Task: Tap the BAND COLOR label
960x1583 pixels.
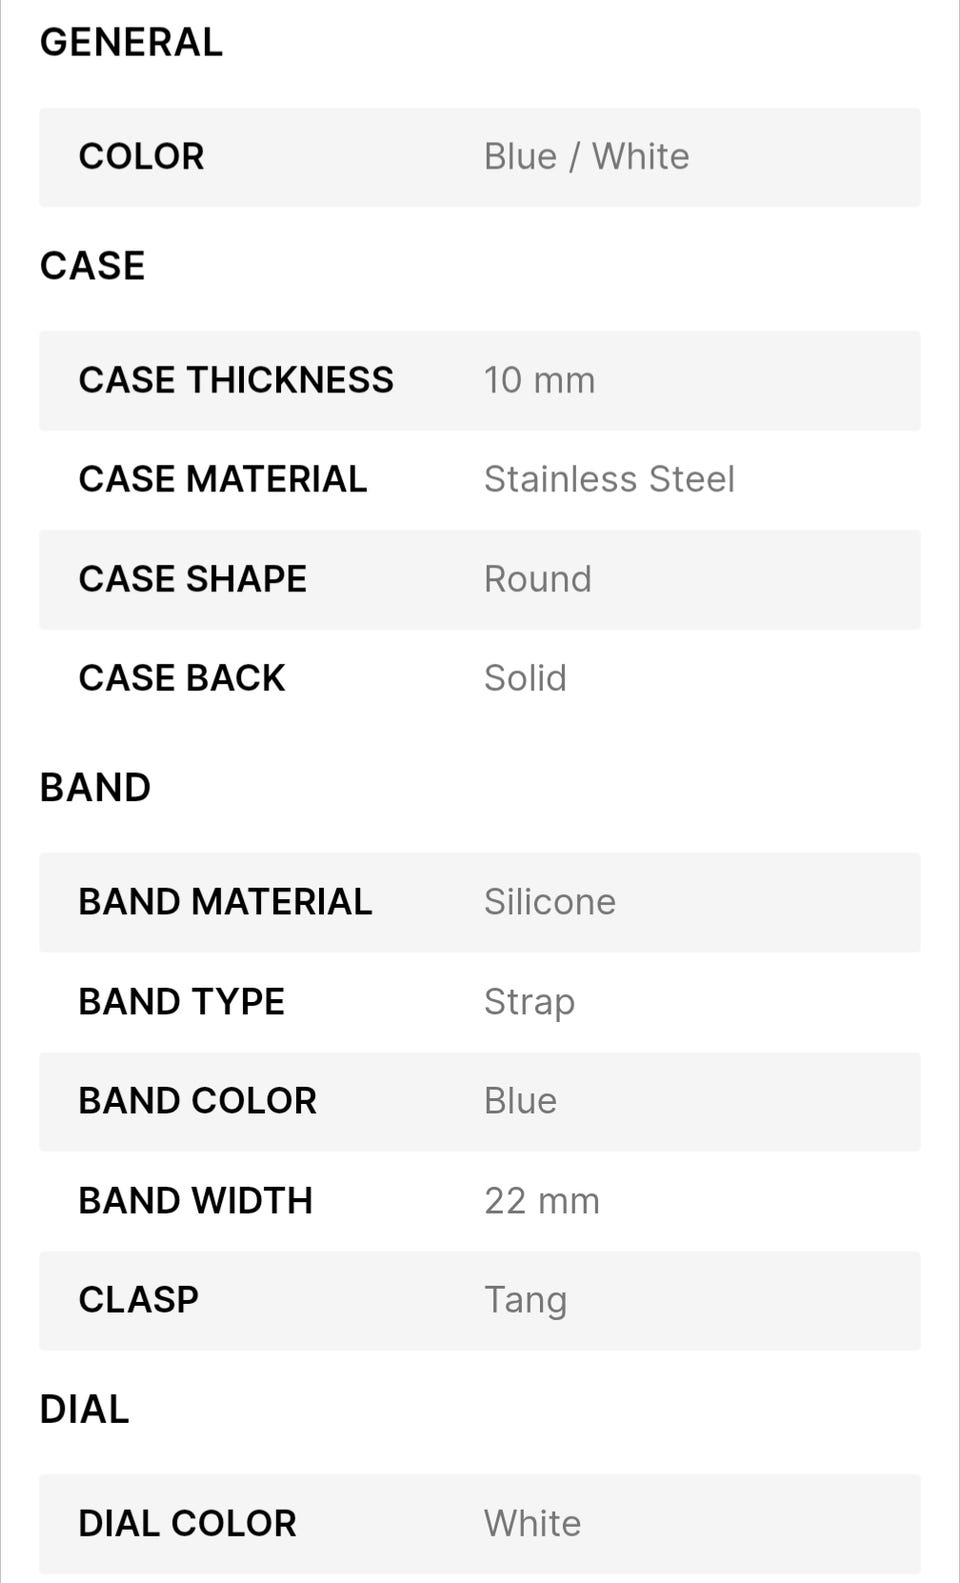Action: [197, 1101]
